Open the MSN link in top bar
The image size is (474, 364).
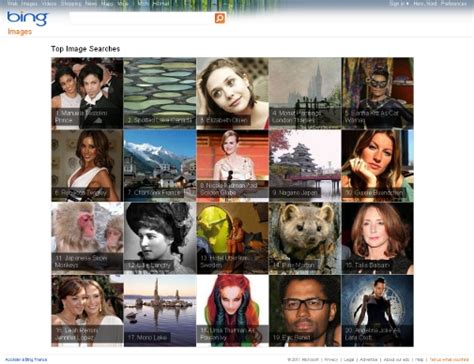(143, 4)
